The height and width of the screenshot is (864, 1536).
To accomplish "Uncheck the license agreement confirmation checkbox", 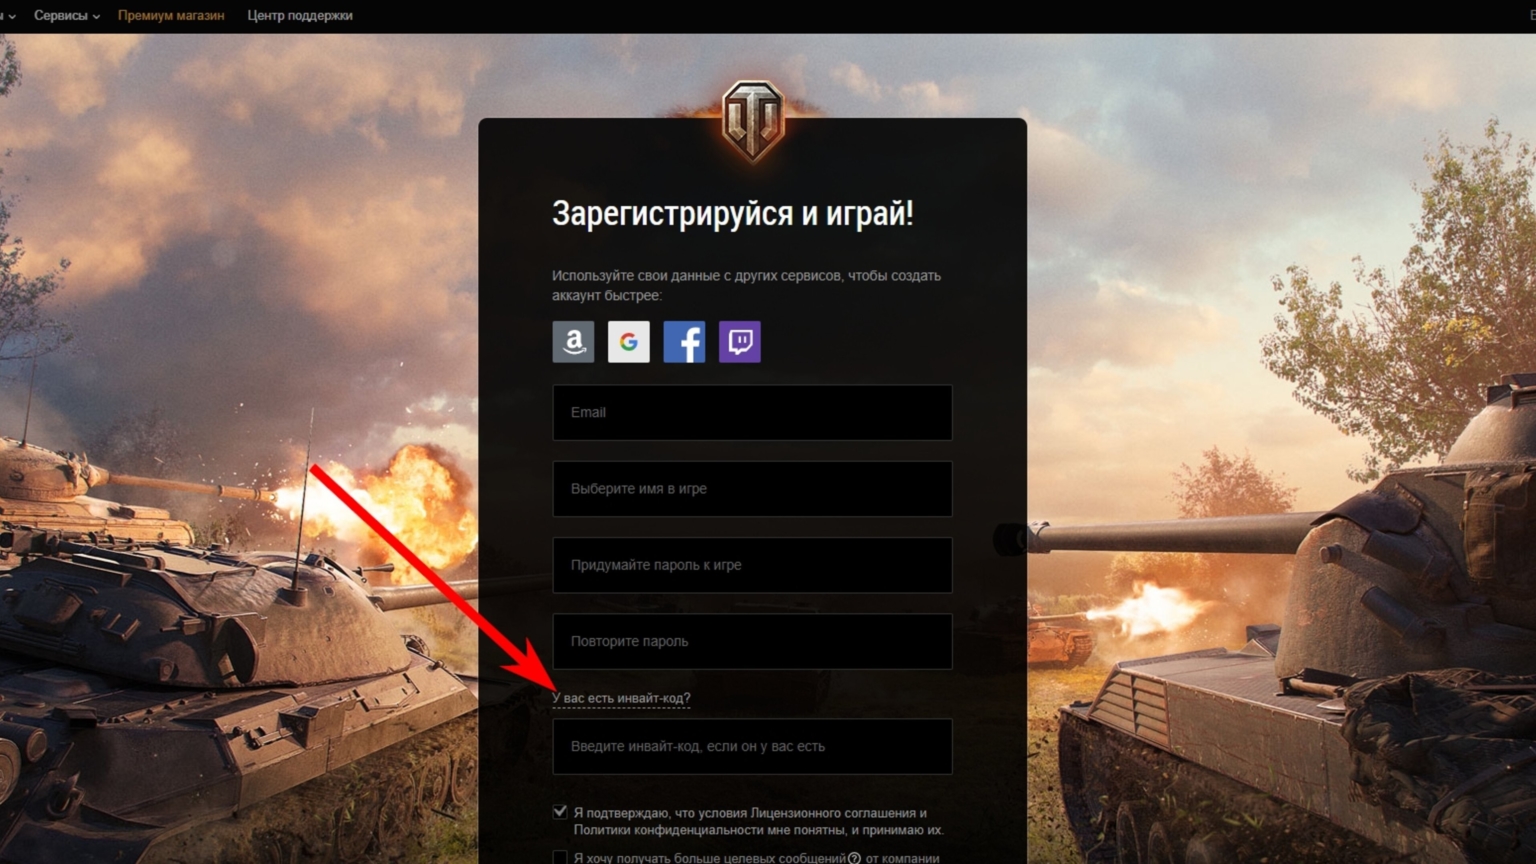I will click(x=560, y=812).
